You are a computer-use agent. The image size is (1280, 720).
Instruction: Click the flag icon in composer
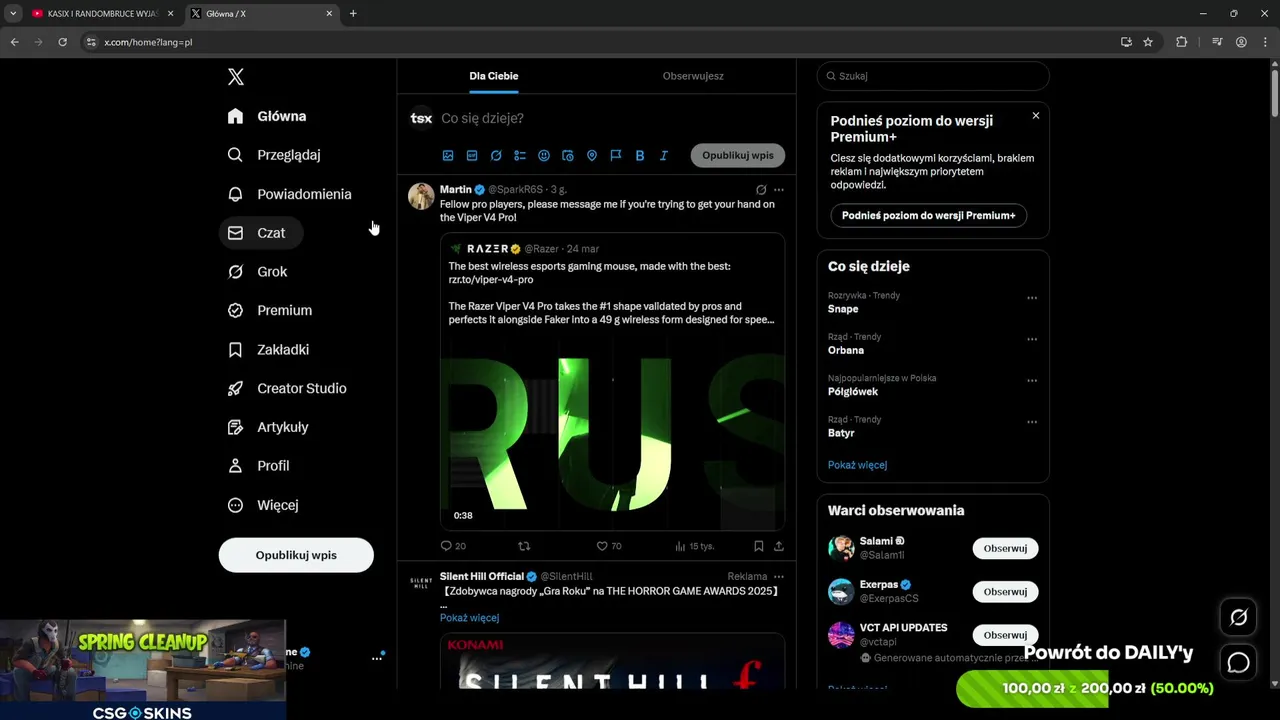point(616,156)
